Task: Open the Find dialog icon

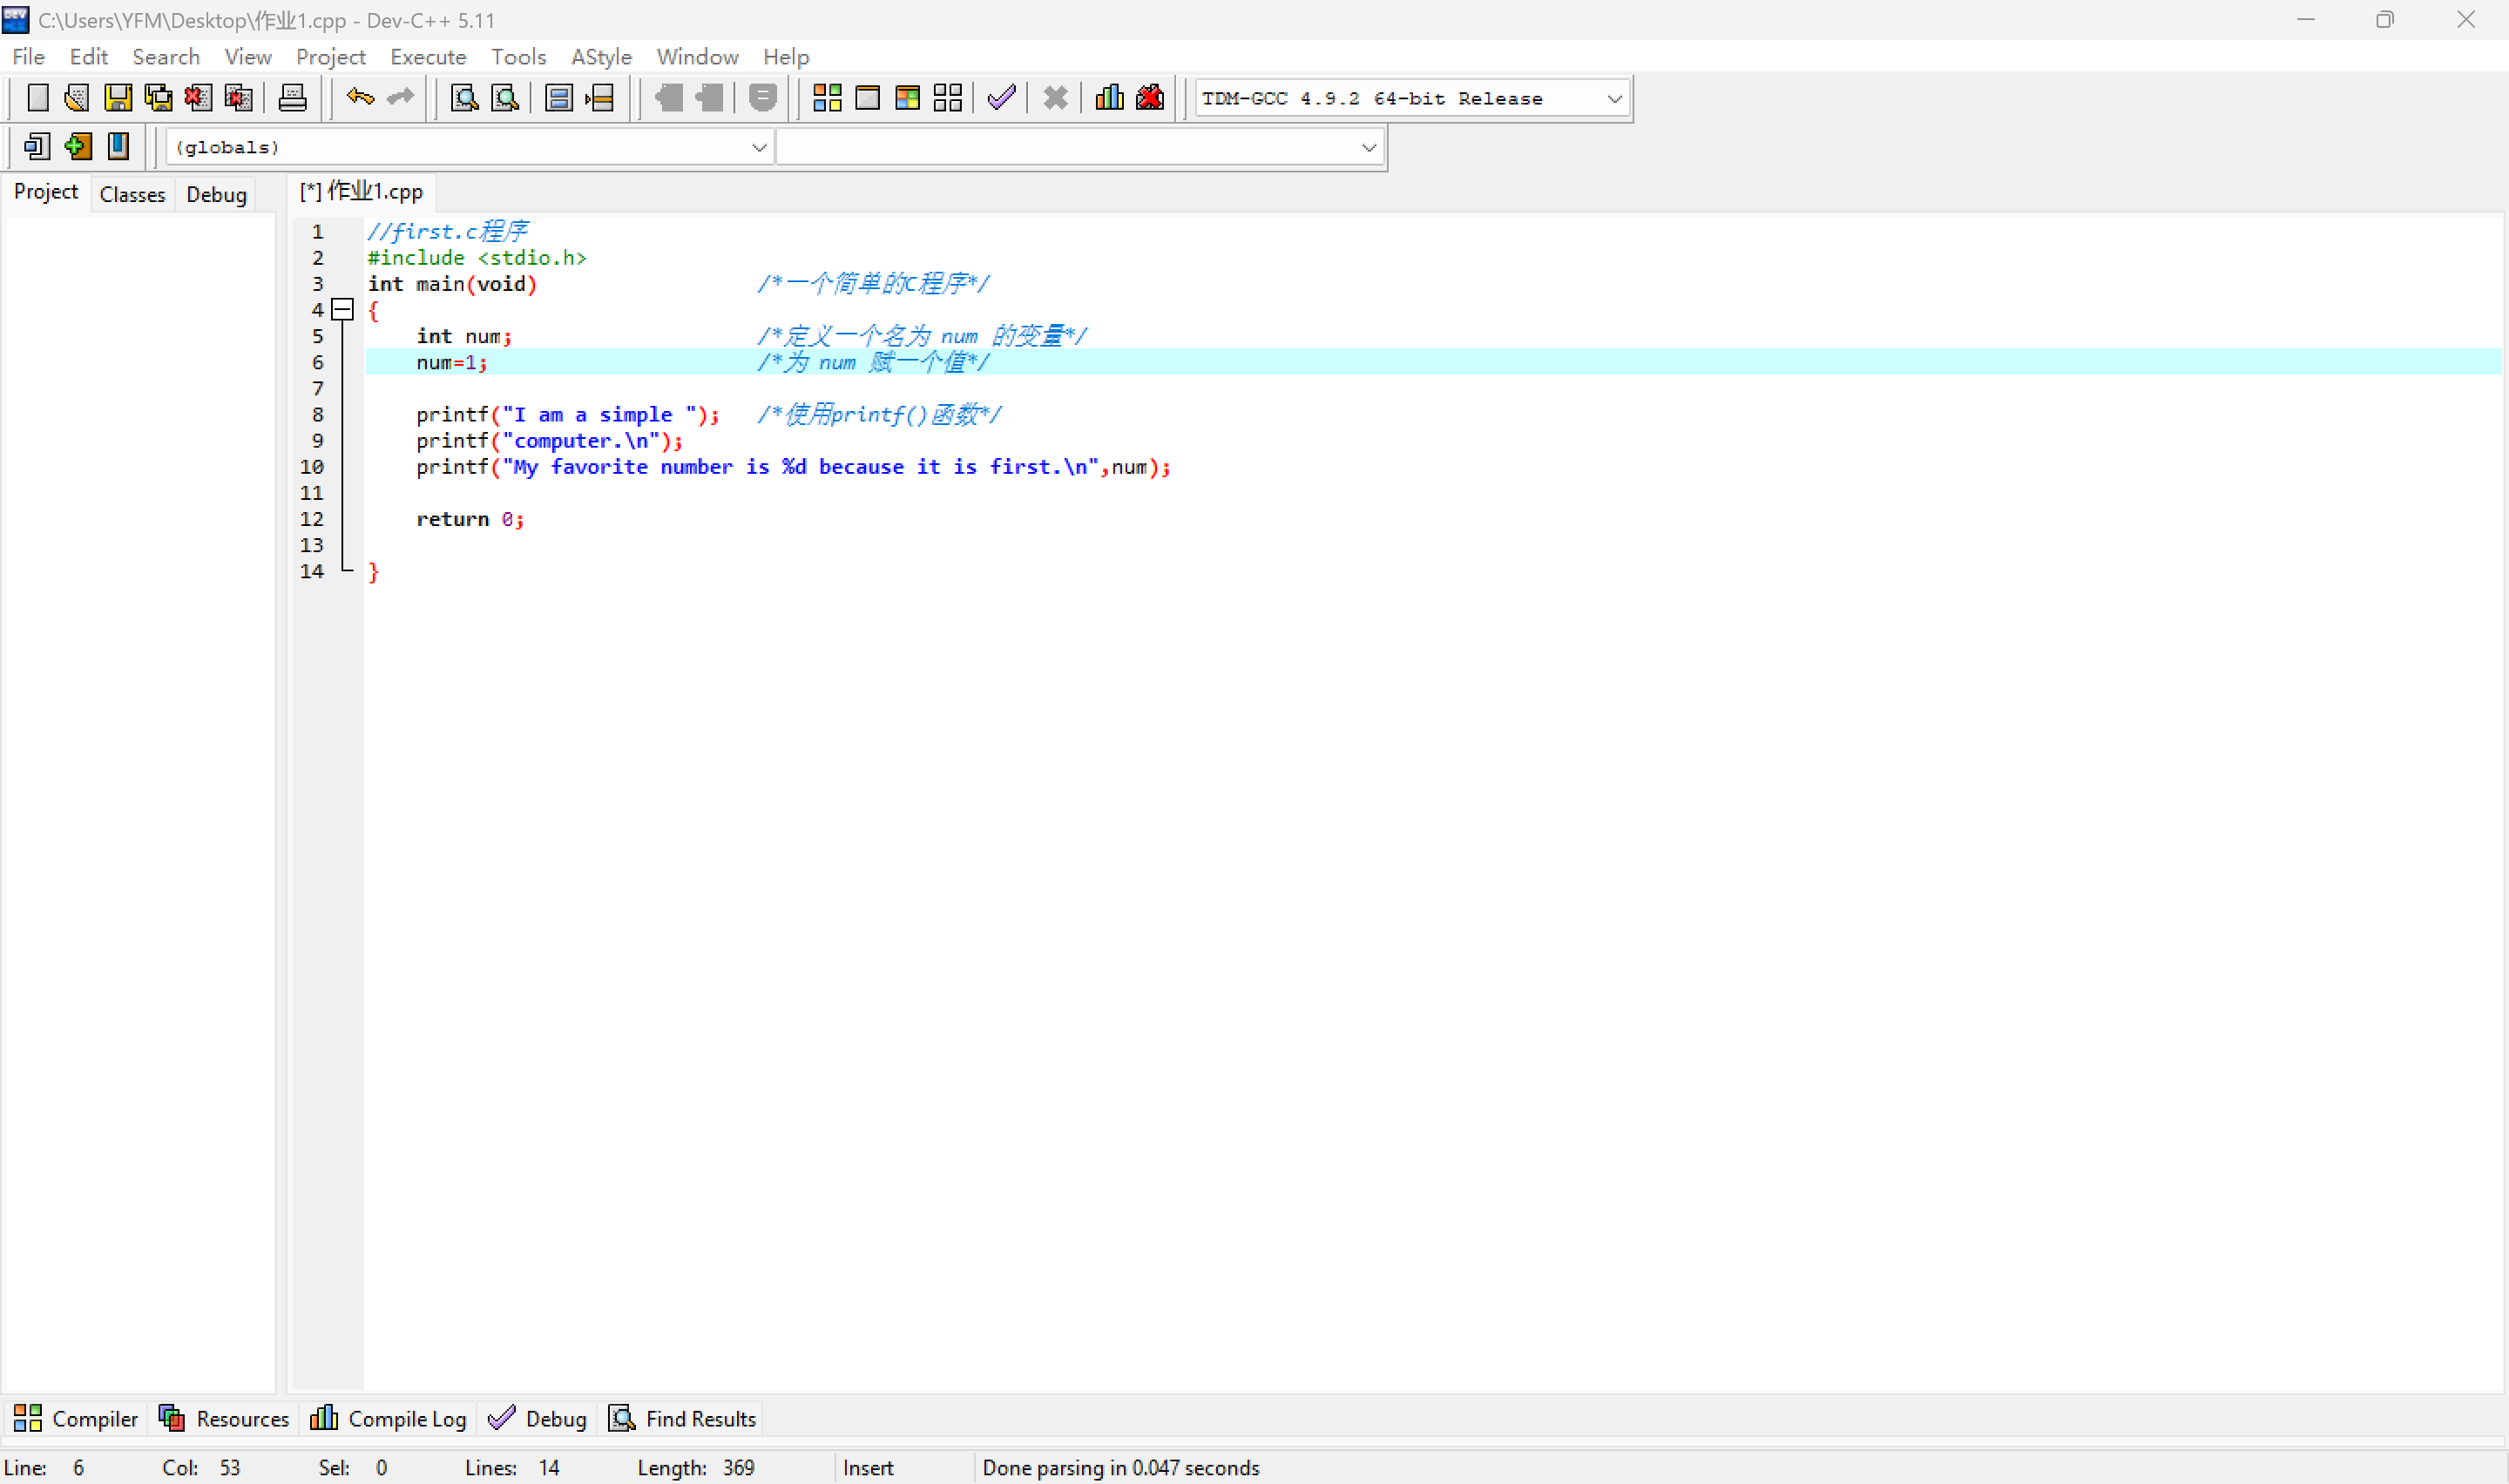Action: [x=464, y=98]
